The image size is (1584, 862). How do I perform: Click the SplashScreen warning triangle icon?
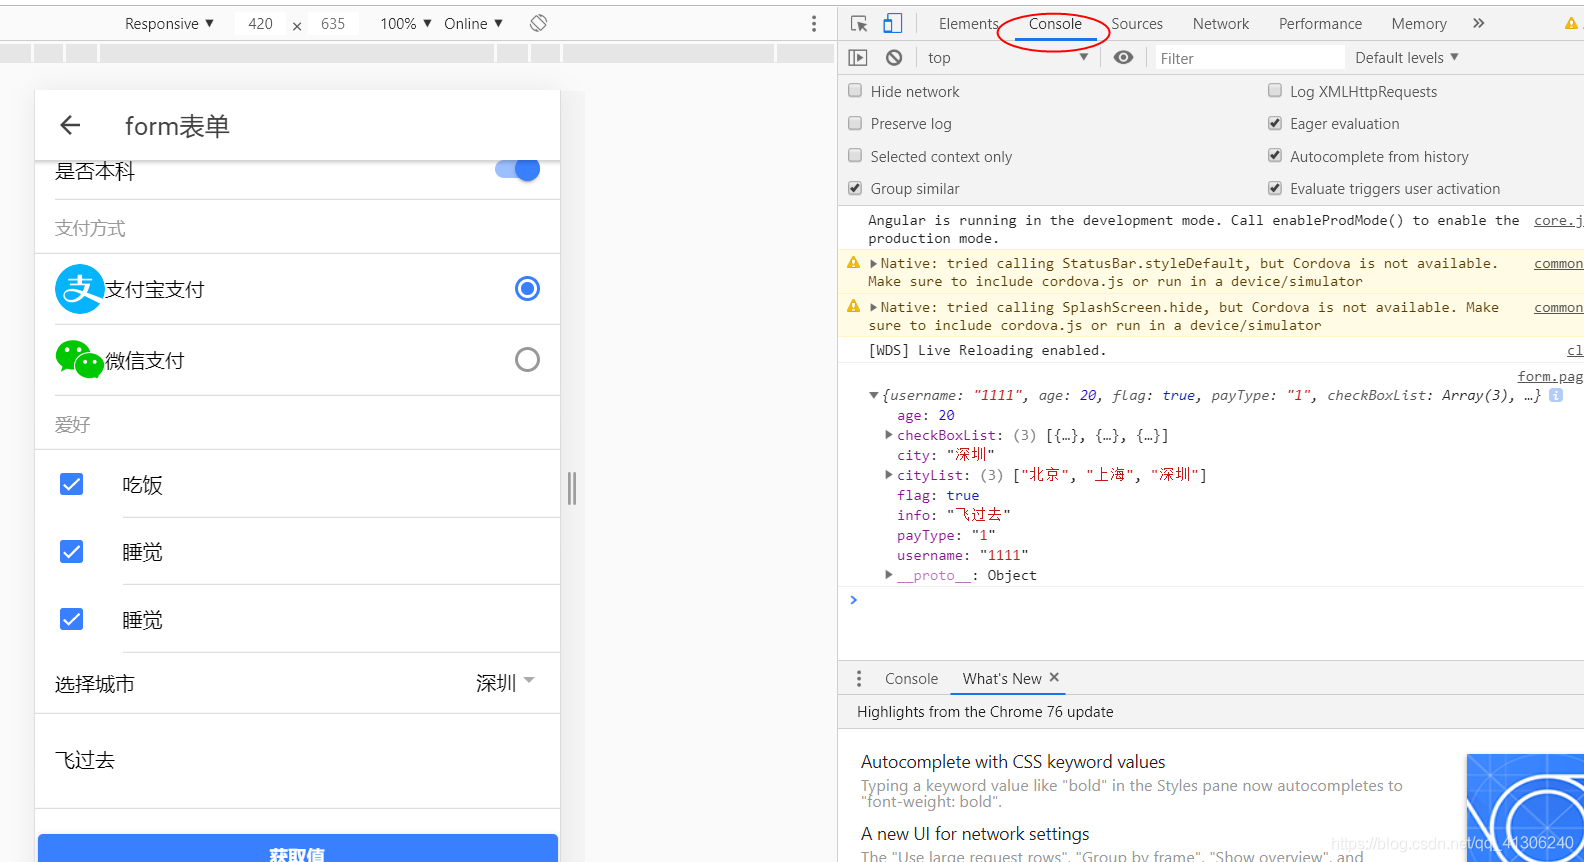[x=853, y=306]
